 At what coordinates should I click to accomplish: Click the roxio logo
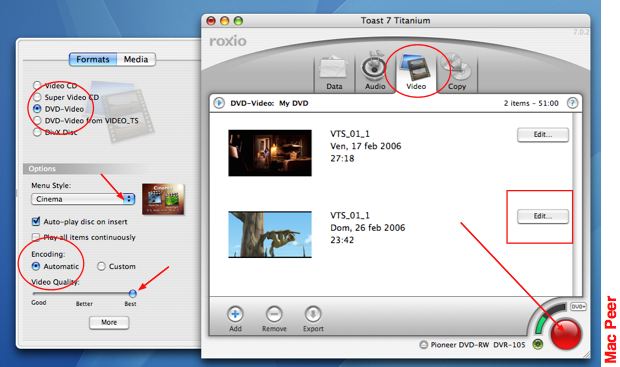(228, 41)
